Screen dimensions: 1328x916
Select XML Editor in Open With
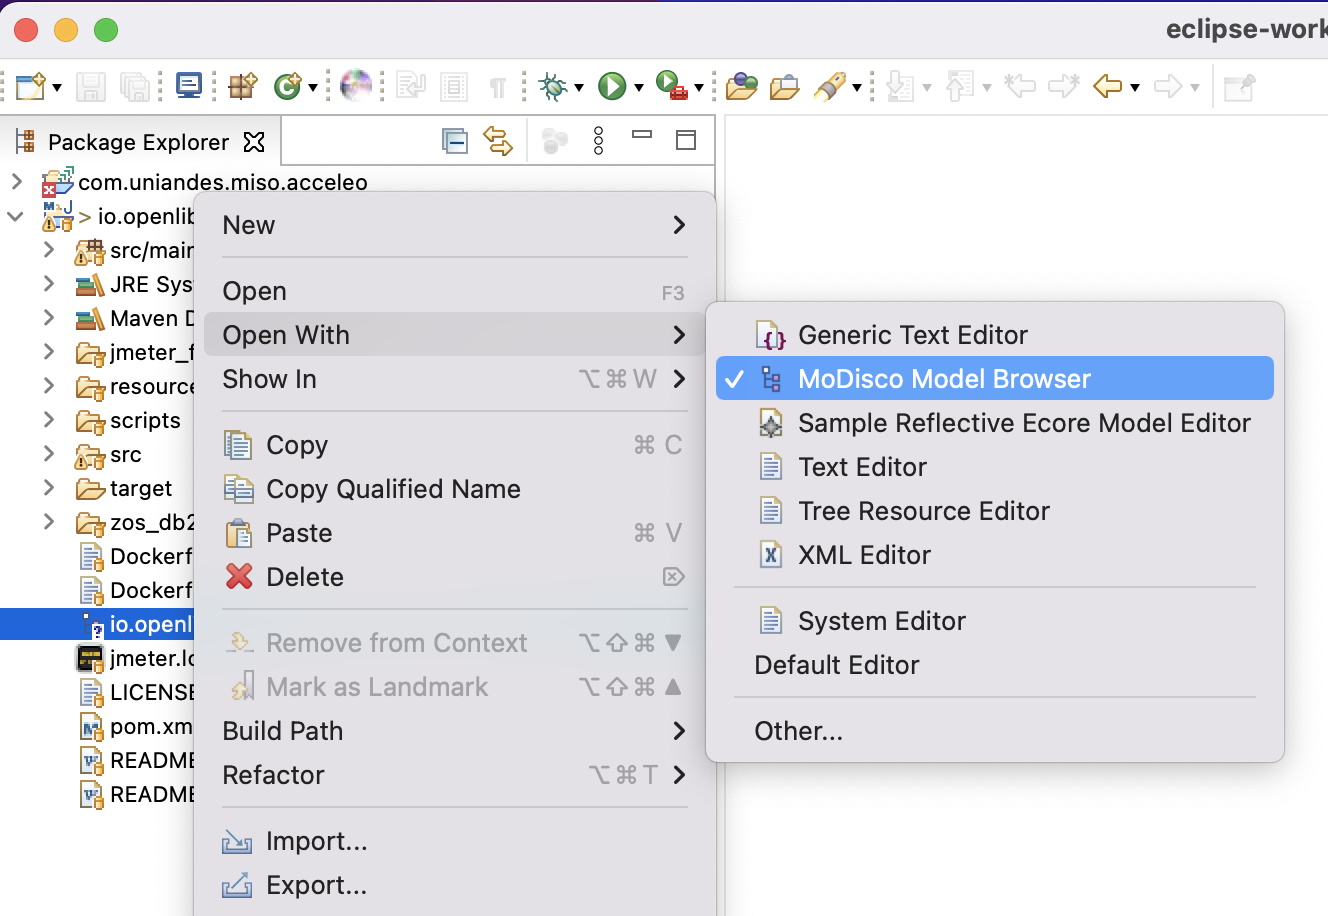pyautogui.click(x=995, y=555)
